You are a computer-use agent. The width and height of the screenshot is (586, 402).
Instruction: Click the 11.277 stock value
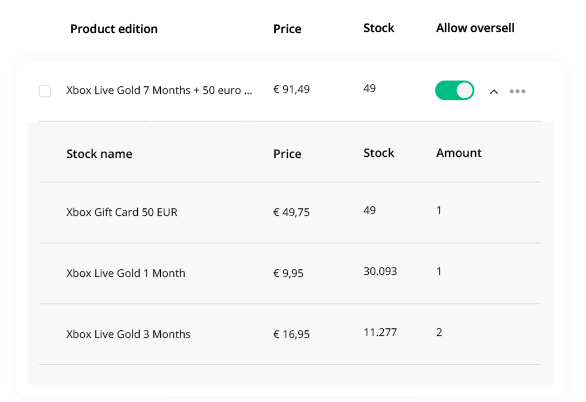380,332
